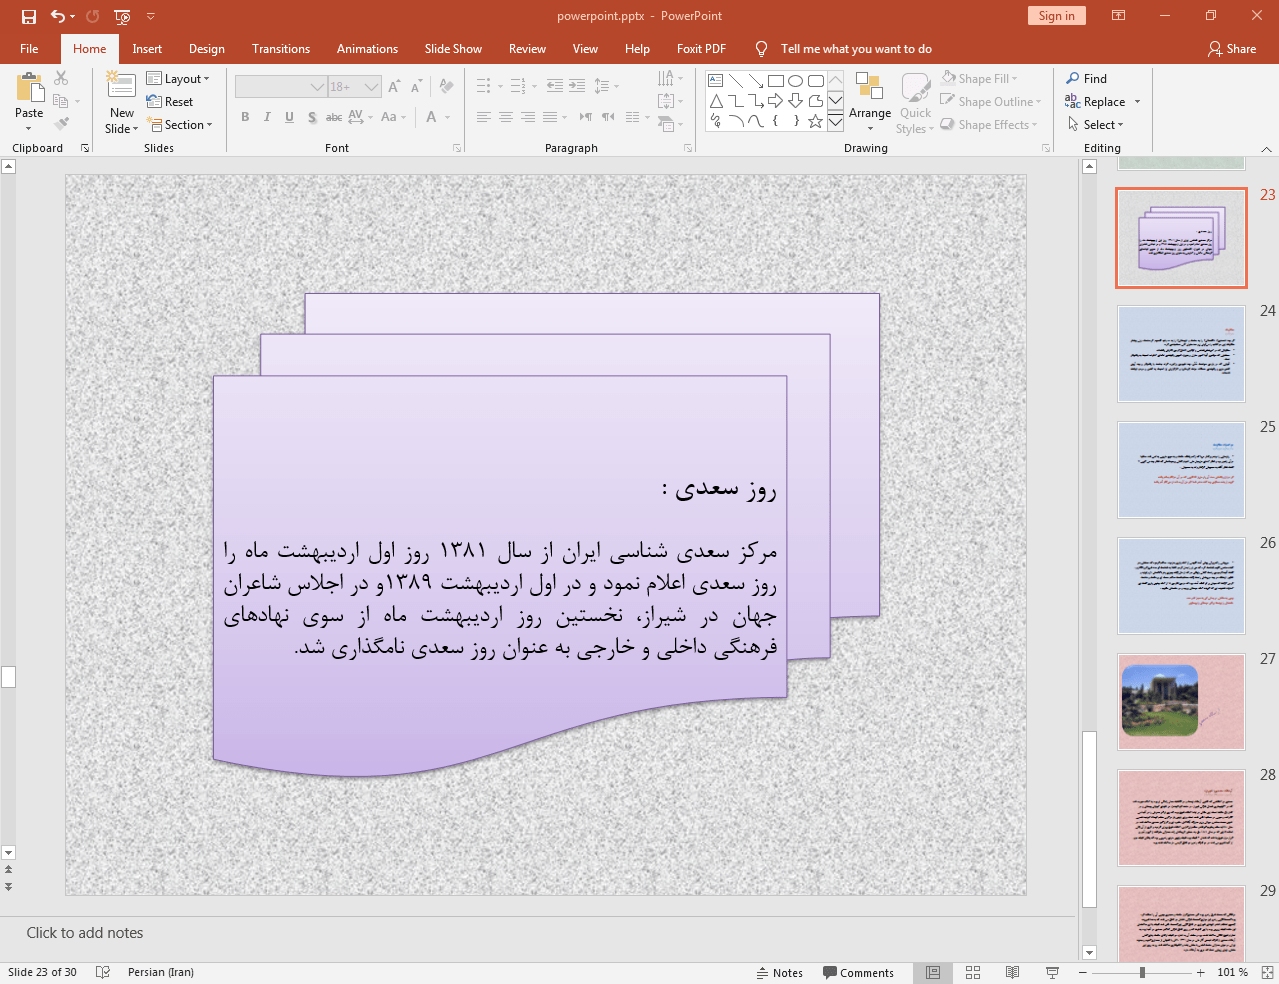Open the Design tab
Screen dimensions: 1279x984
tap(207, 48)
